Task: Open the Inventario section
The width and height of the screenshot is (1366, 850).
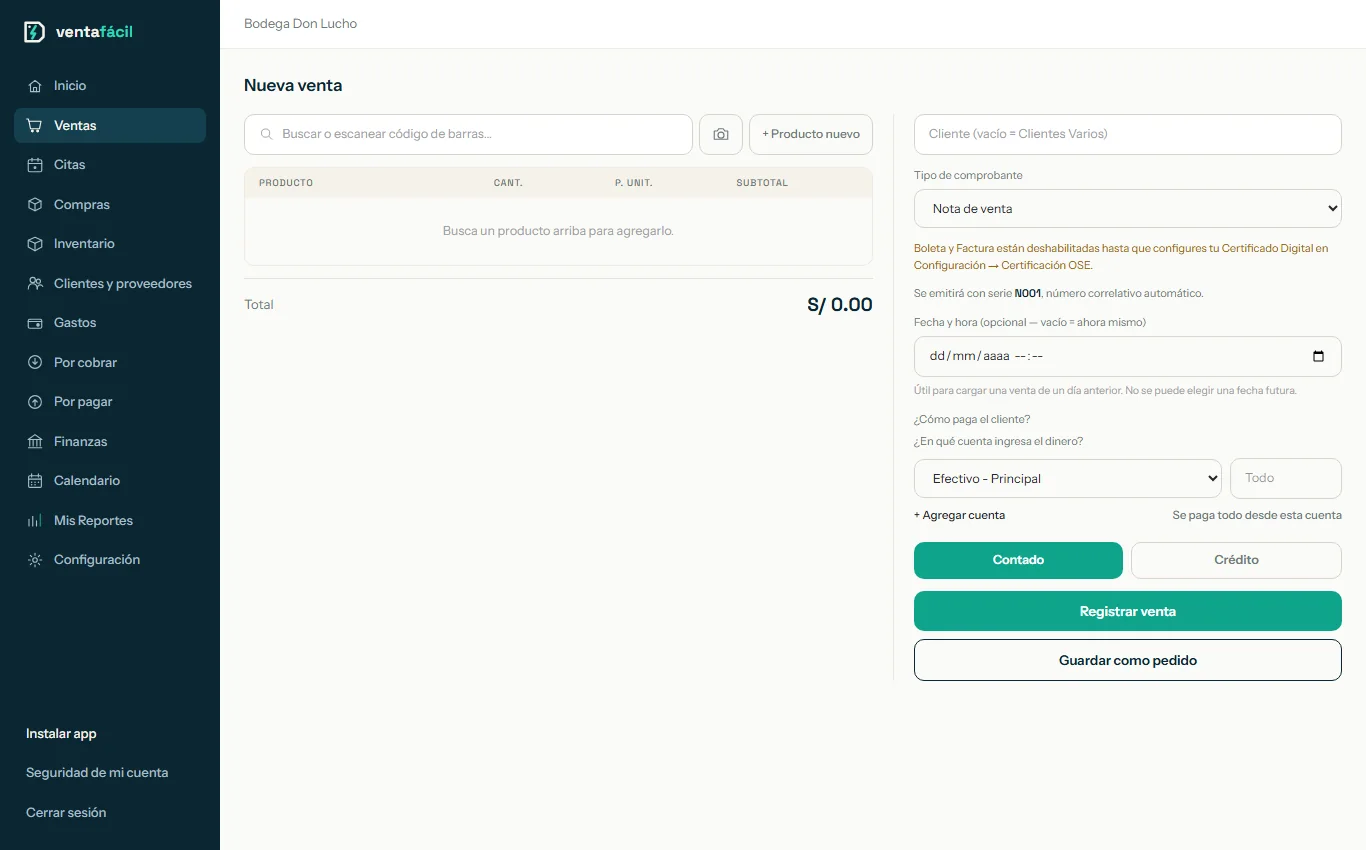Action: (110, 244)
